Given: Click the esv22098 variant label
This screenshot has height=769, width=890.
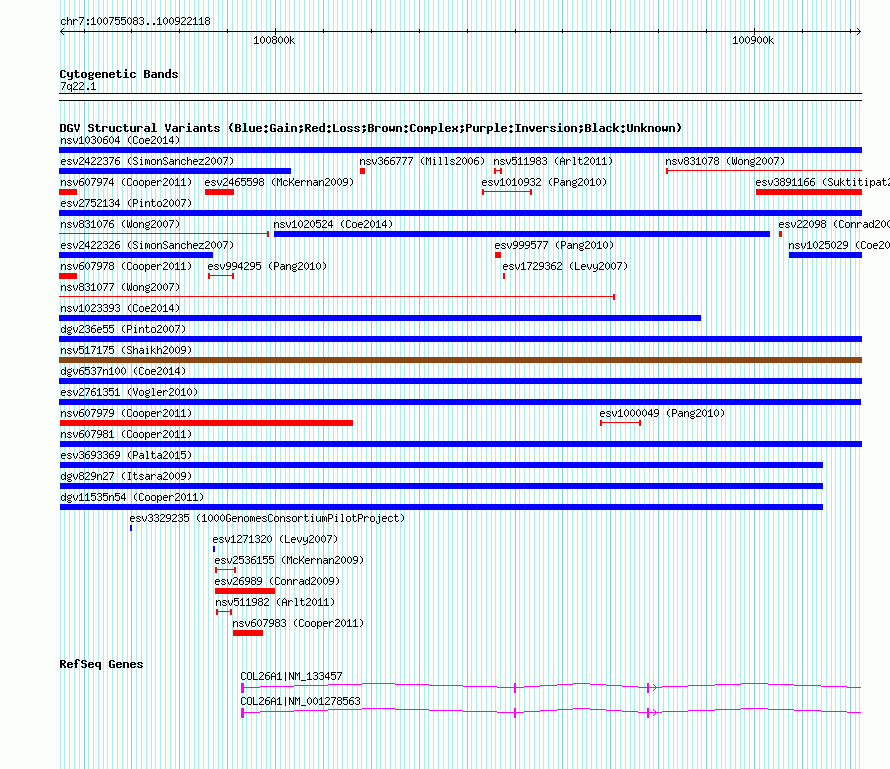Looking at the screenshot, I should (834, 224).
